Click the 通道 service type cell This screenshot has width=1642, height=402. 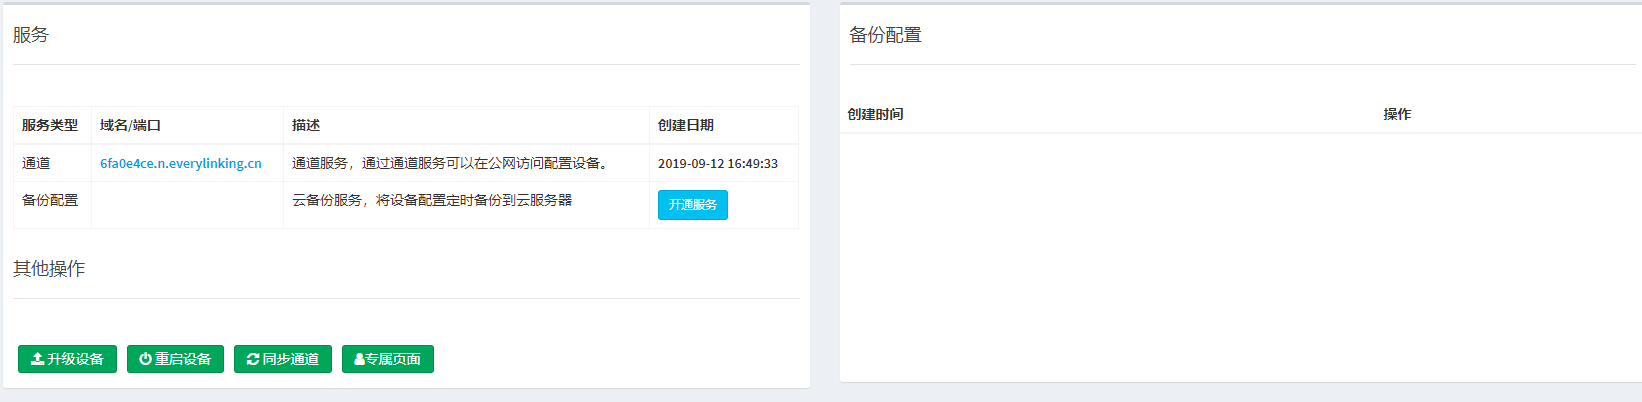(x=36, y=163)
